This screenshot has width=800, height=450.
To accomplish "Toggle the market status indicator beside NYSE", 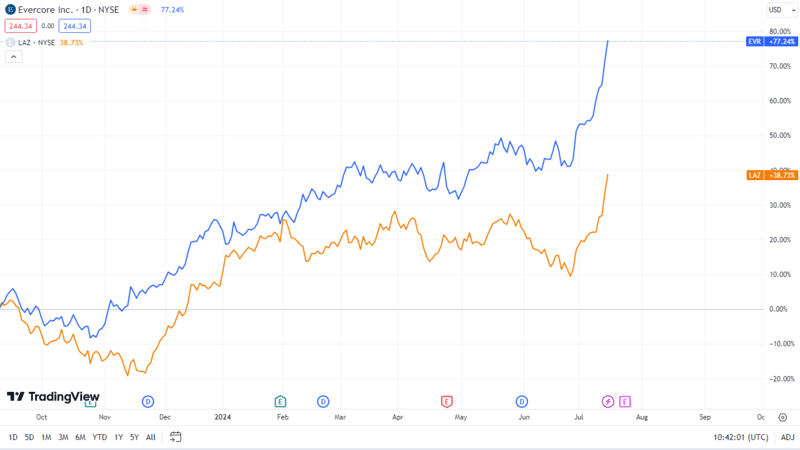I will coord(139,10).
